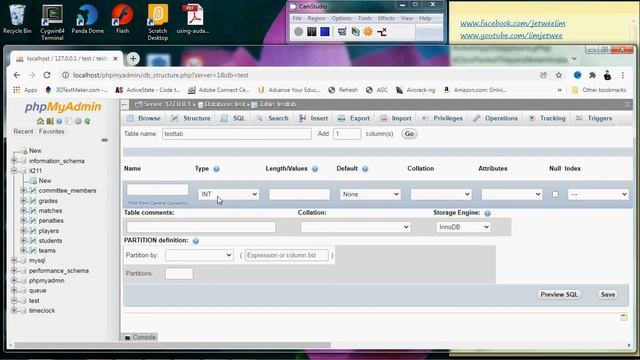Open the Tracking tab
This screenshot has width=640, height=360.
tap(547, 118)
